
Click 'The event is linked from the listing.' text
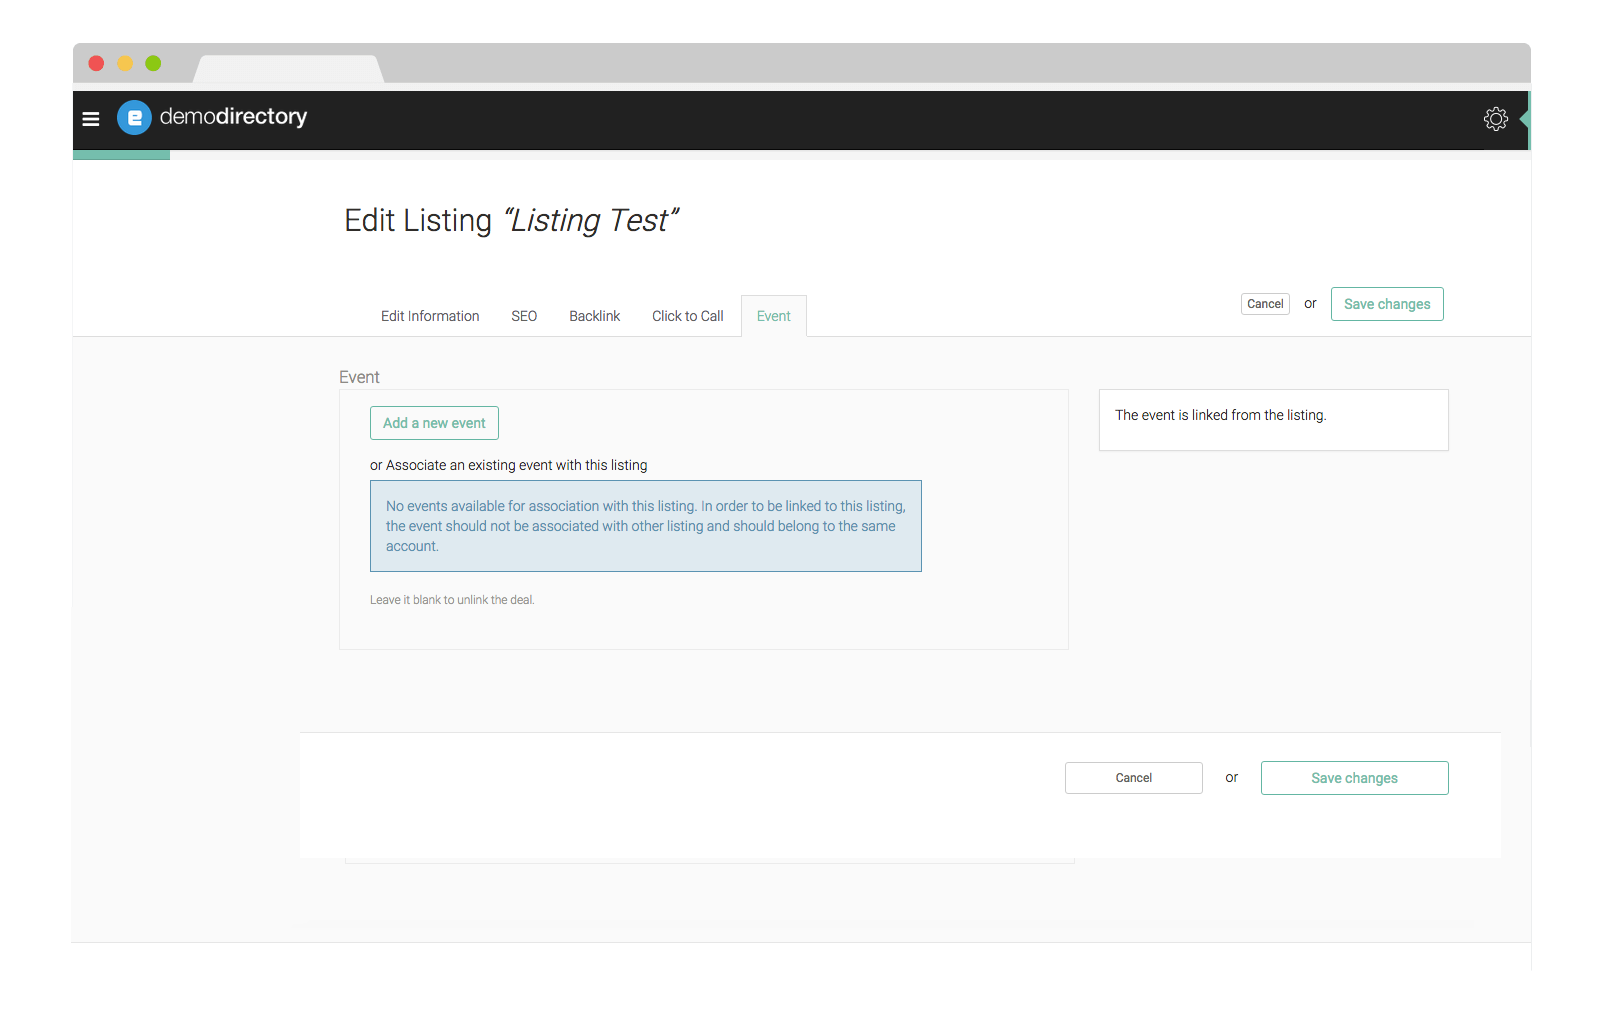click(x=1220, y=415)
